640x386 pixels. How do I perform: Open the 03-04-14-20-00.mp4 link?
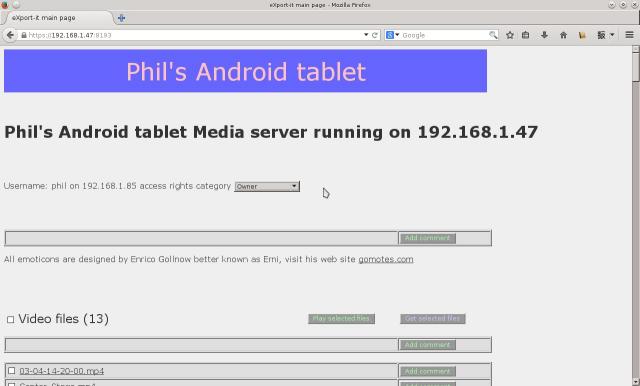click(62, 371)
